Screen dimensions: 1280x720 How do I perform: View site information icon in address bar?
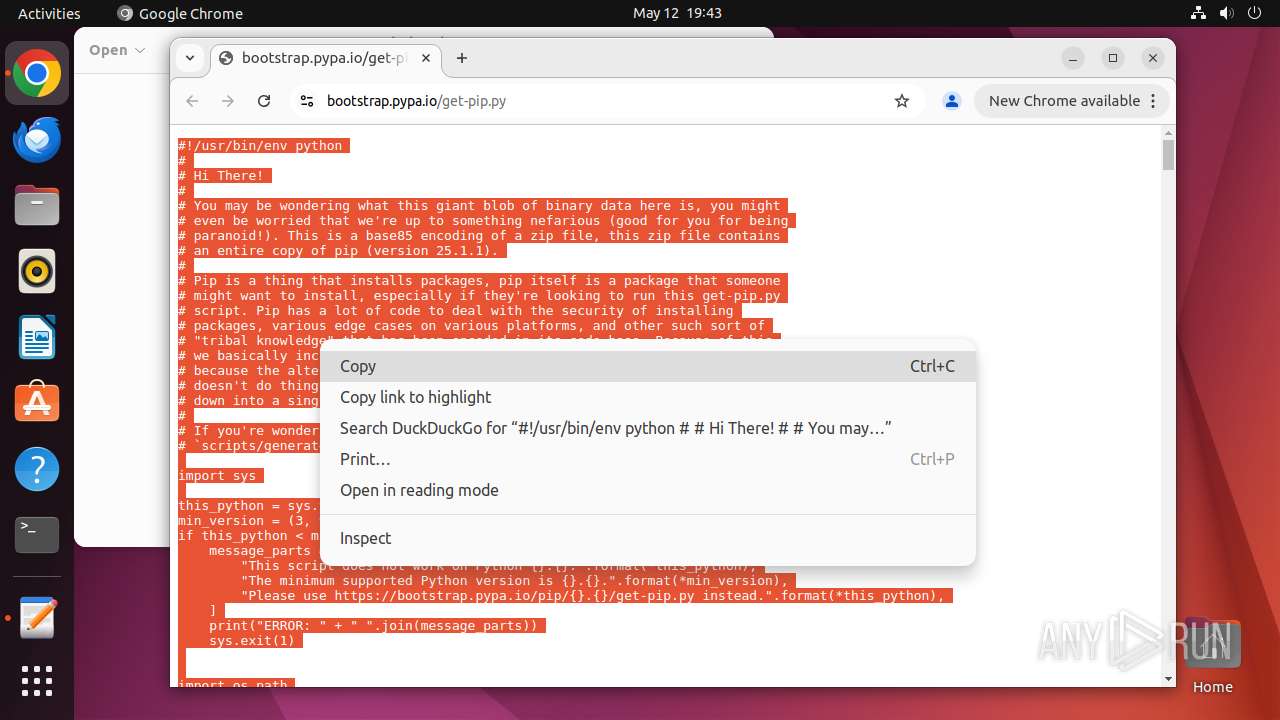pyautogui.click(x=307, y=101)
